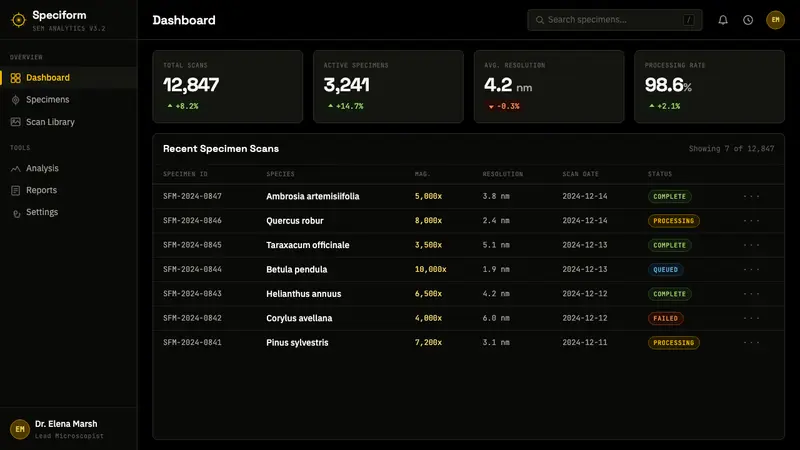Click the Reports document icon
The image size is (800, 450).
tap(16, 190)
